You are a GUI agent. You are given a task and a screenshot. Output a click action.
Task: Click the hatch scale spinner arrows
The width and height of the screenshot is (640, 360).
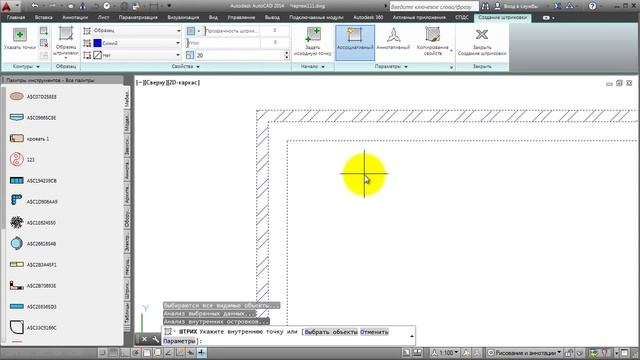287,55
